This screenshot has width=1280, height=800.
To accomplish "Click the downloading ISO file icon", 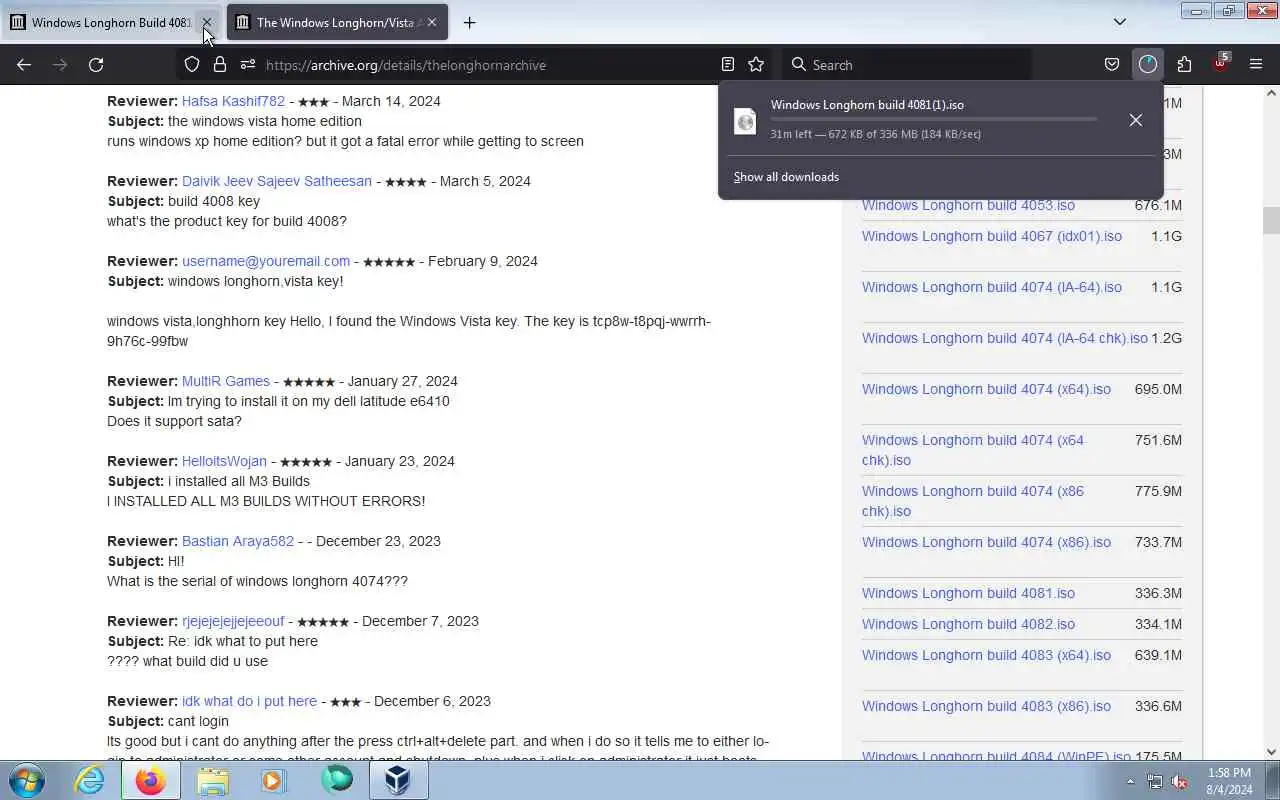I will [x=745, y=121].
